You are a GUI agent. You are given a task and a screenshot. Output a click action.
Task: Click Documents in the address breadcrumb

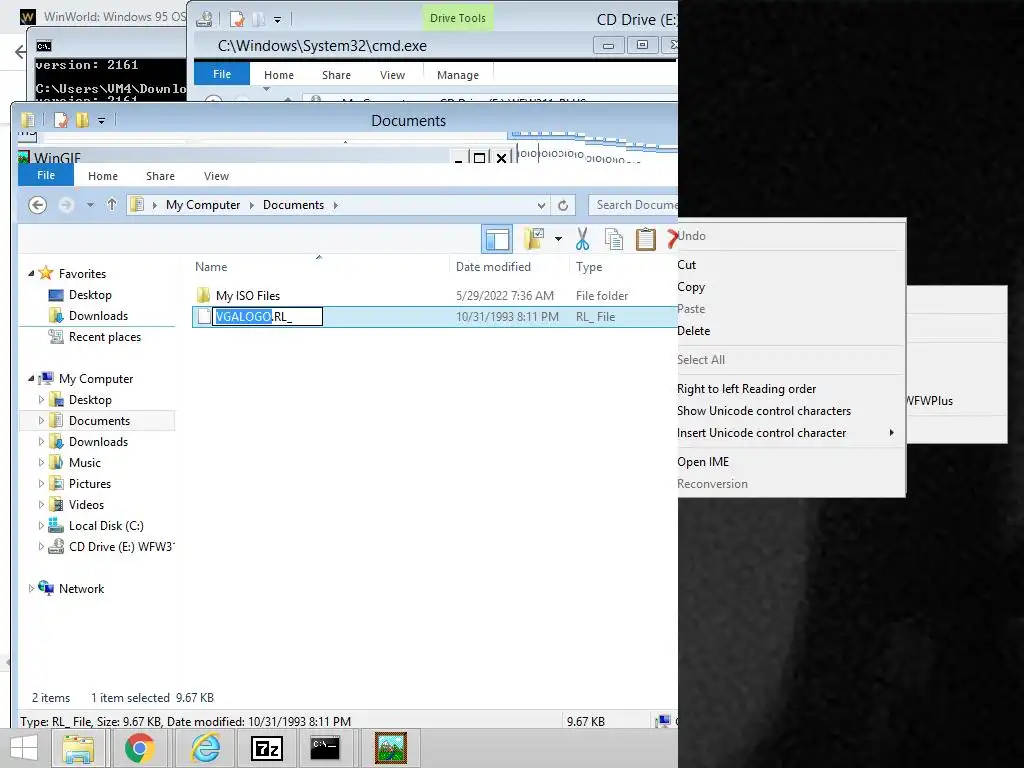[293, 205]
